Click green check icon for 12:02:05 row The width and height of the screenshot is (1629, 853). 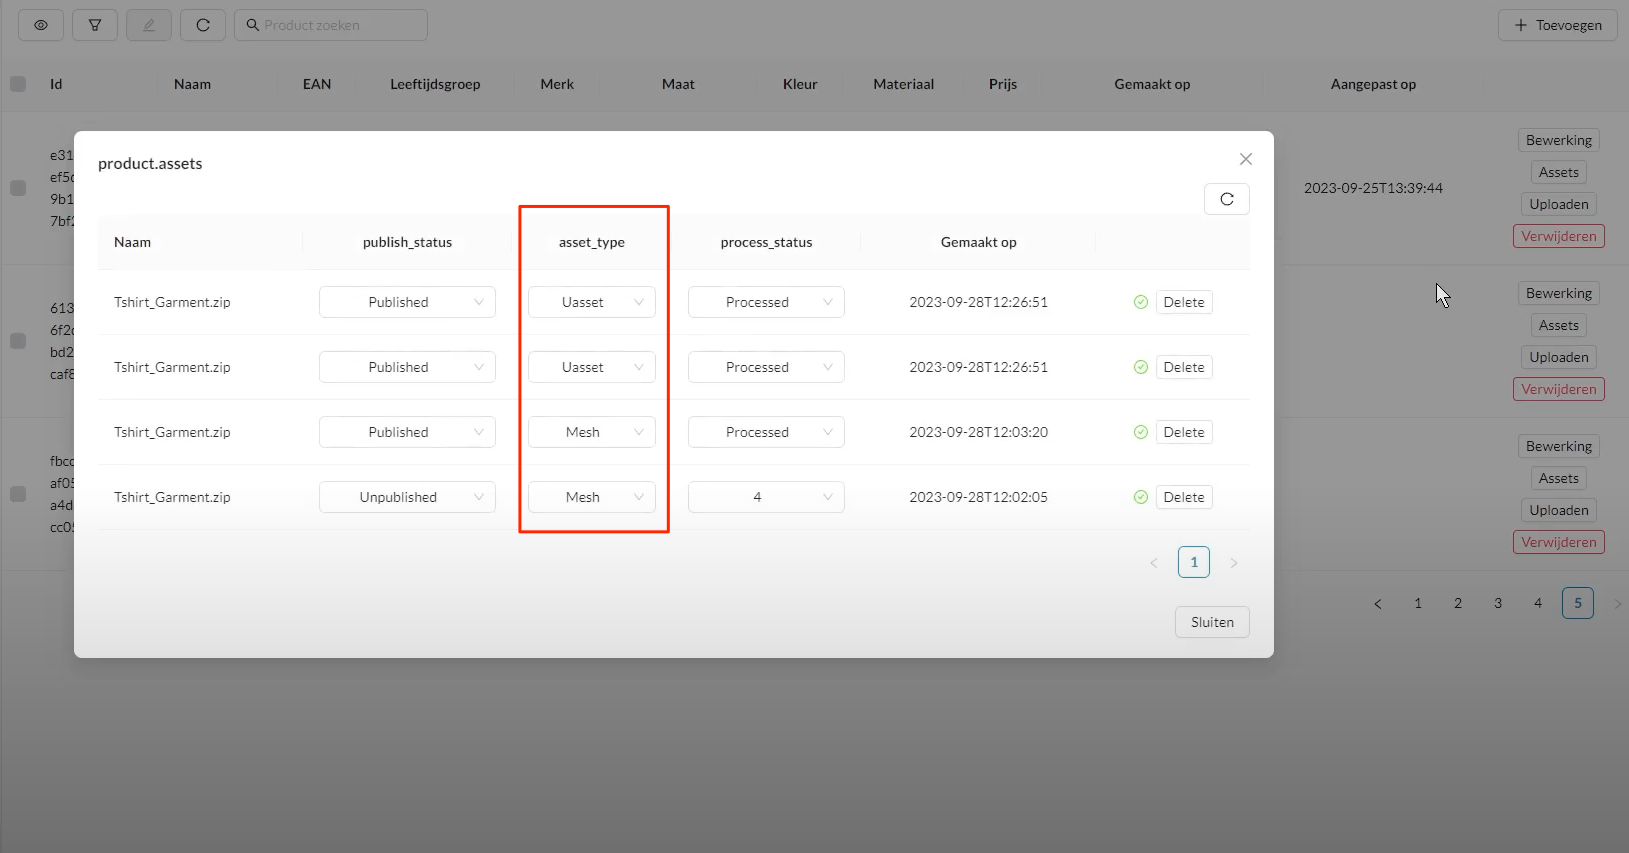[1140, 497]
